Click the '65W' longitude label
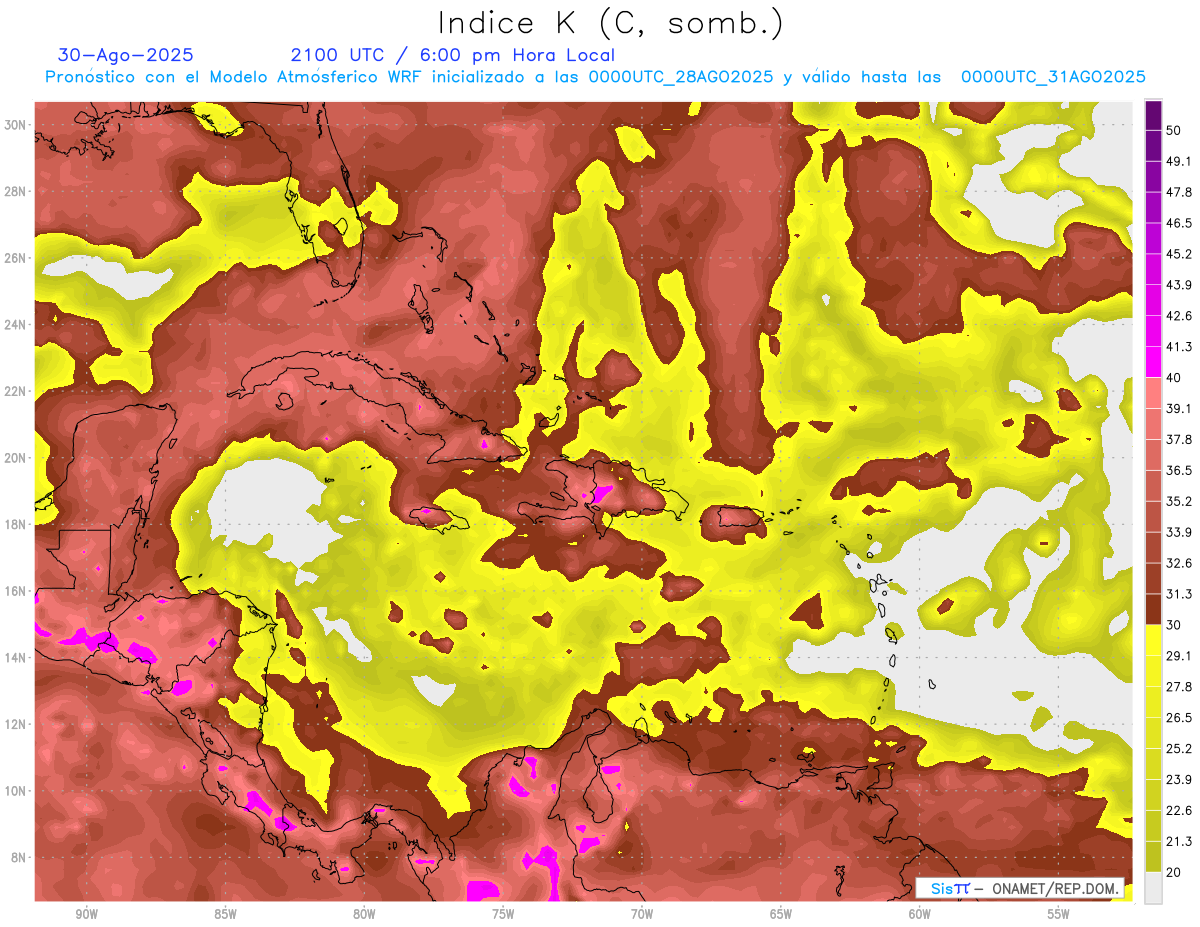The image size is (1200, 927). 781,914
